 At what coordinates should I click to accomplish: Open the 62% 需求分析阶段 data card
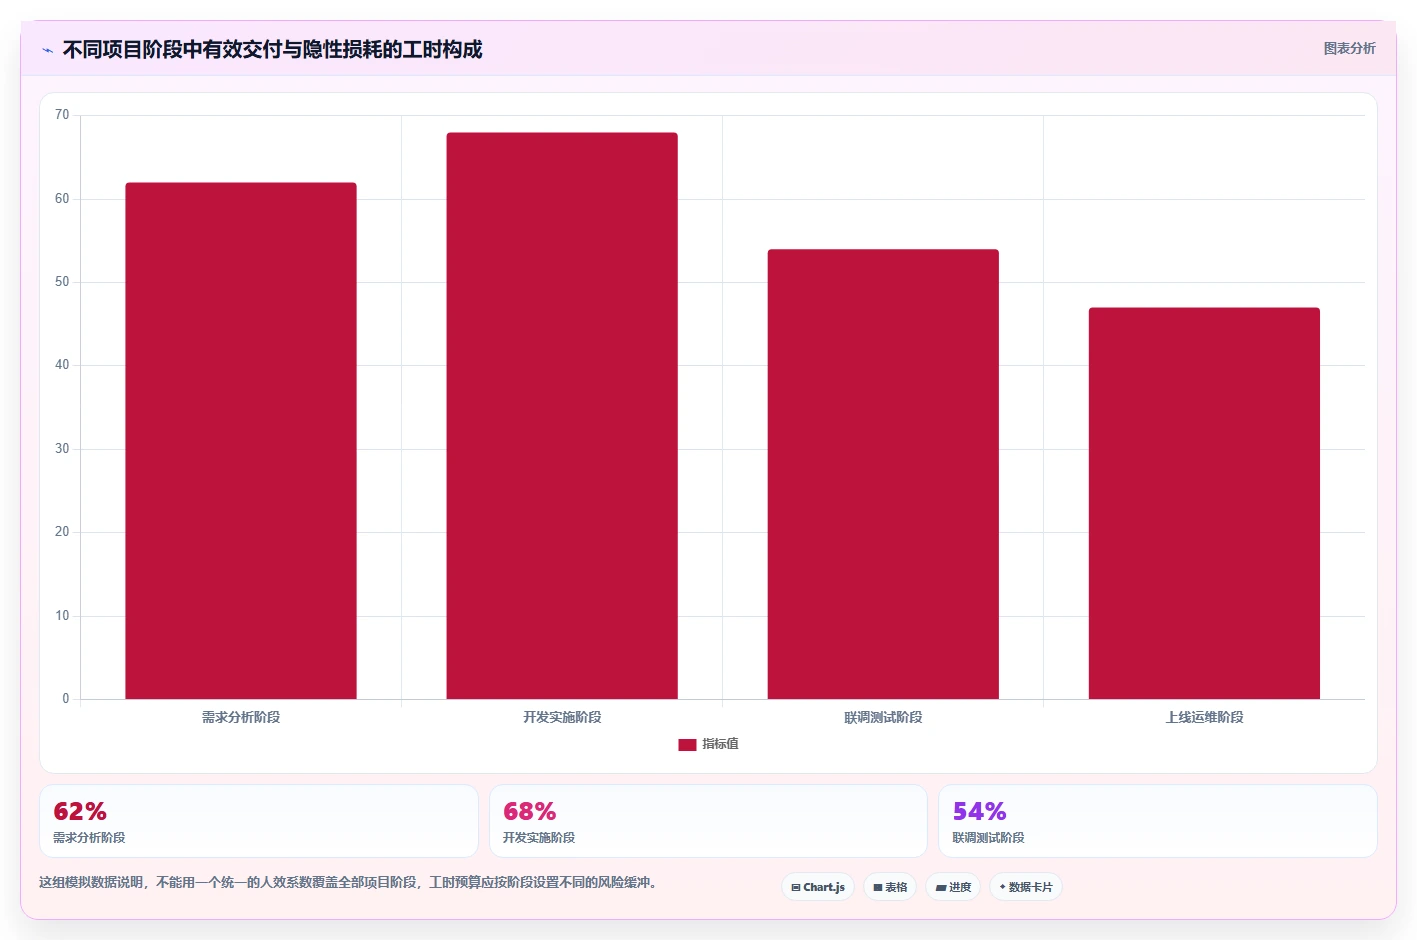tap(259, 821)
